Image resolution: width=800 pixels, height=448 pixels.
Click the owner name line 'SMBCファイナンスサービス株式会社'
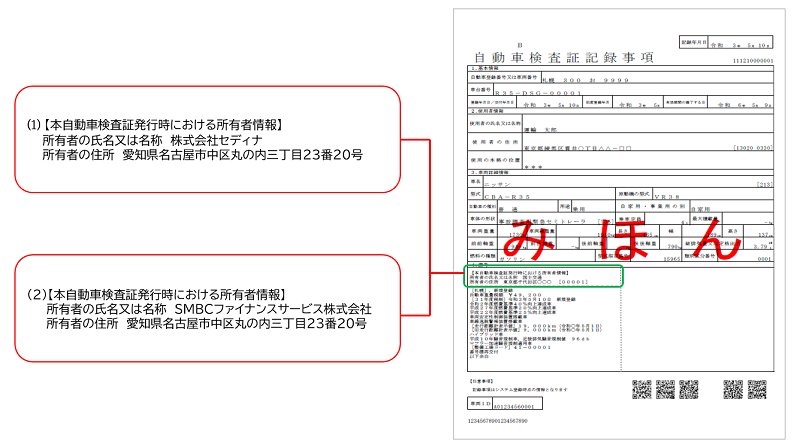coord(273,309)
